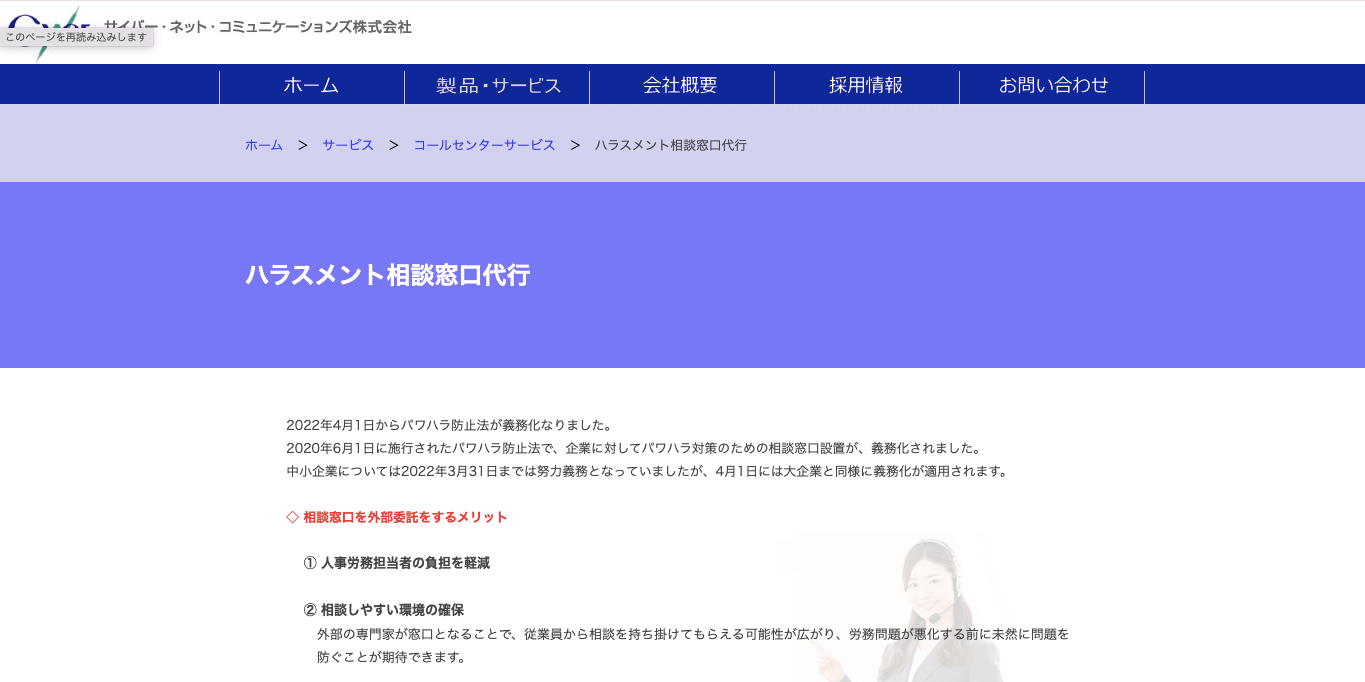Switch to the ホーム navigation tab

coord(311,86)
